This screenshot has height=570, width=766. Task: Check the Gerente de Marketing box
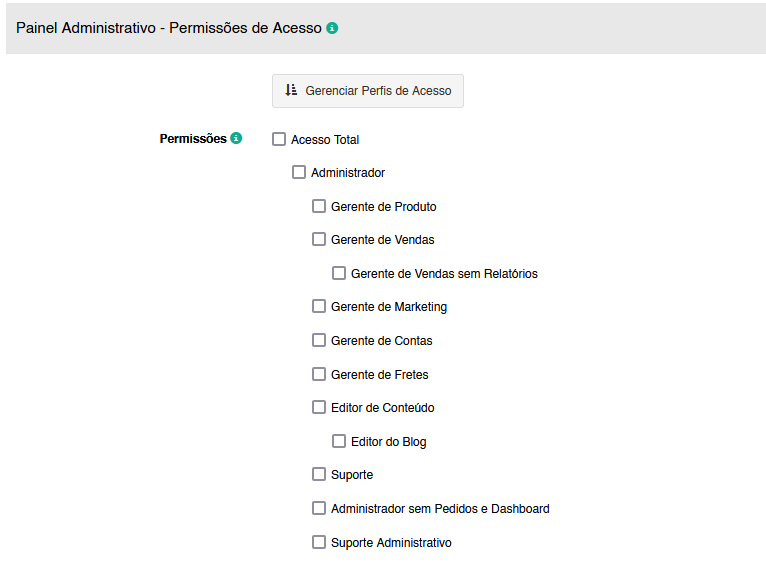point(319,306)
